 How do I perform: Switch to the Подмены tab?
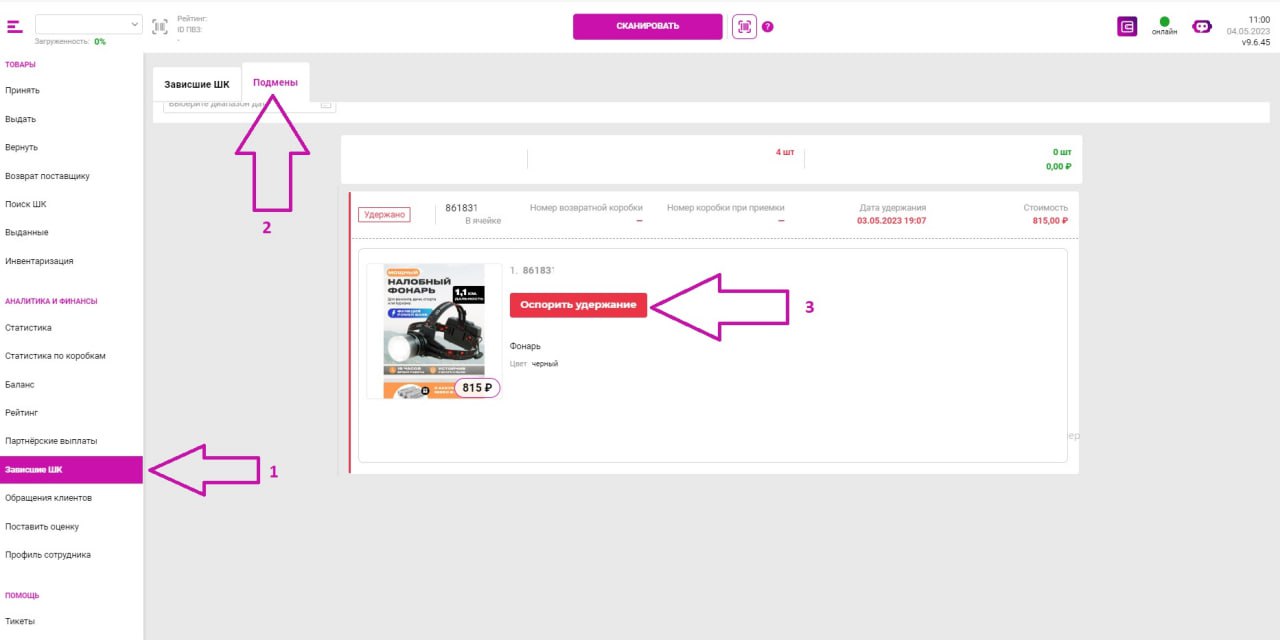click(275, 83)
